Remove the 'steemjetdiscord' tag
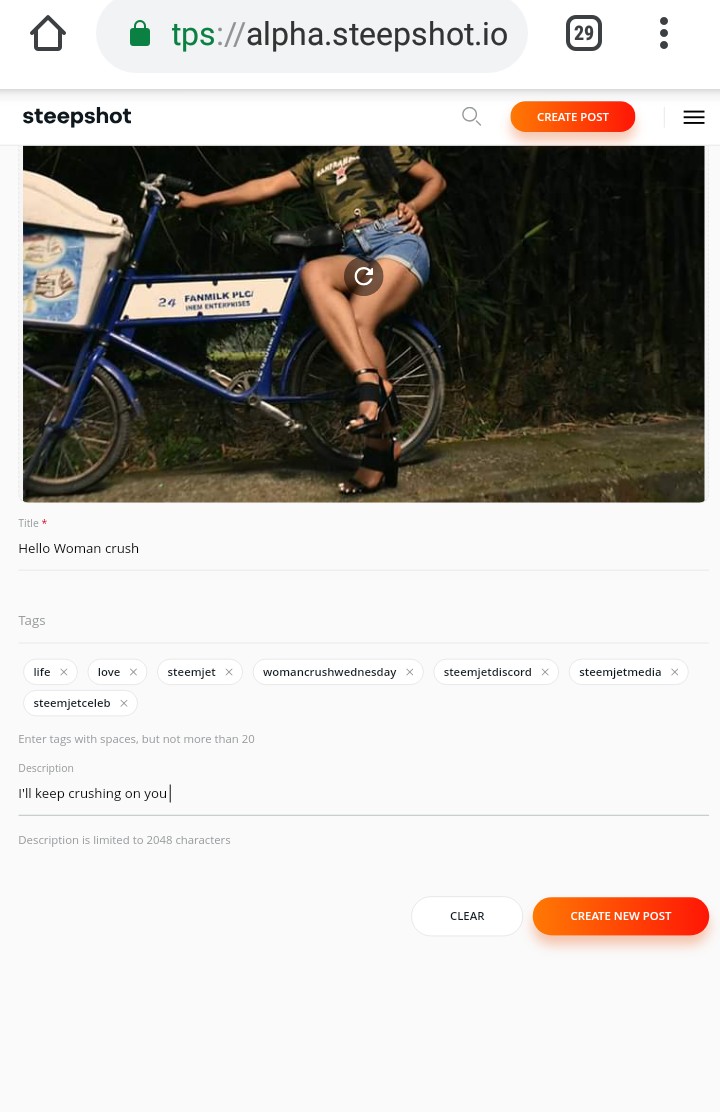The height and width of the screenshot is (1112, 720). click(545, 672)
